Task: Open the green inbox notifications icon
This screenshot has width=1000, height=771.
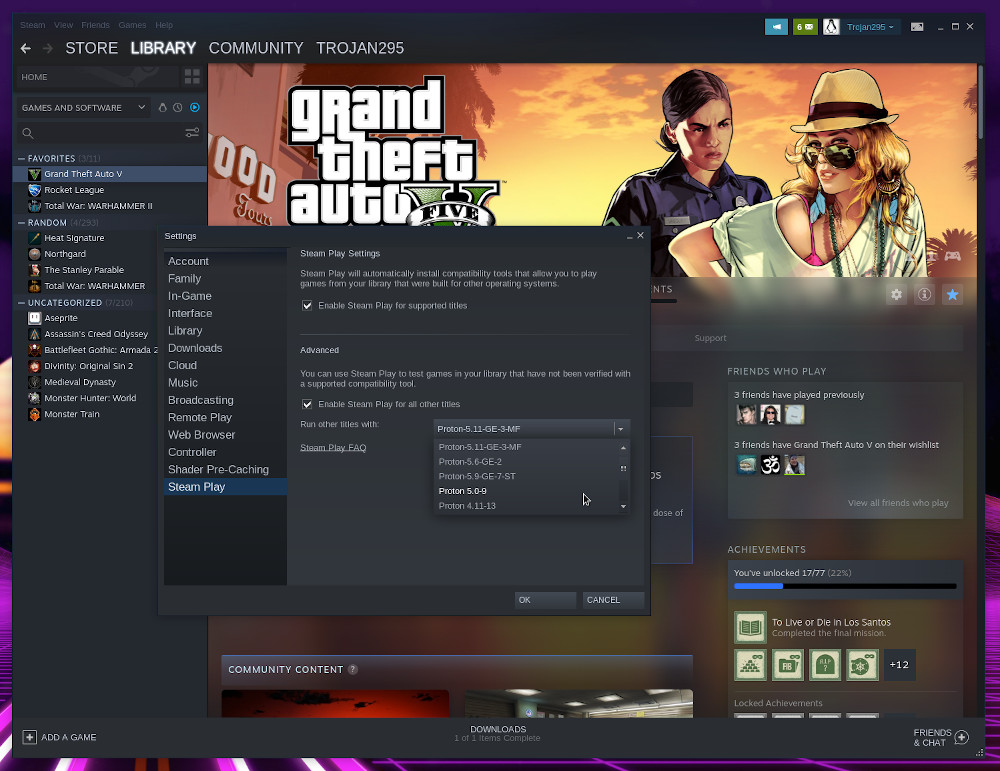Action: pos(805,27)
